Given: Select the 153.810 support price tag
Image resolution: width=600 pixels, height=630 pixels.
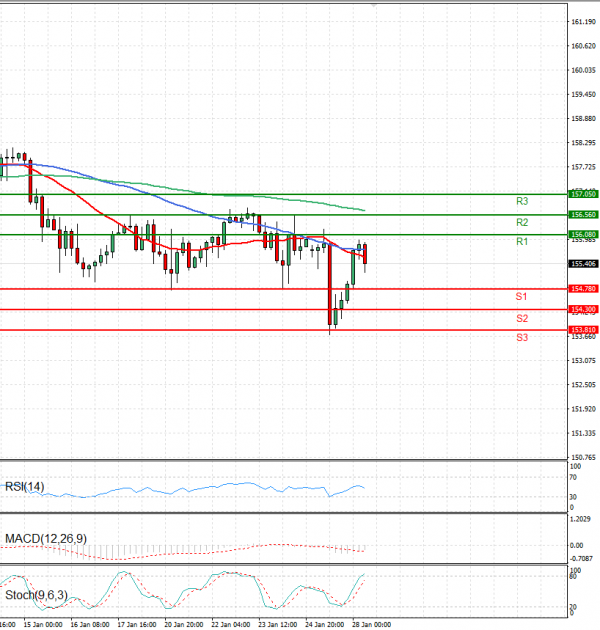Looking at the screenshot, I should [x=584, y=329].
